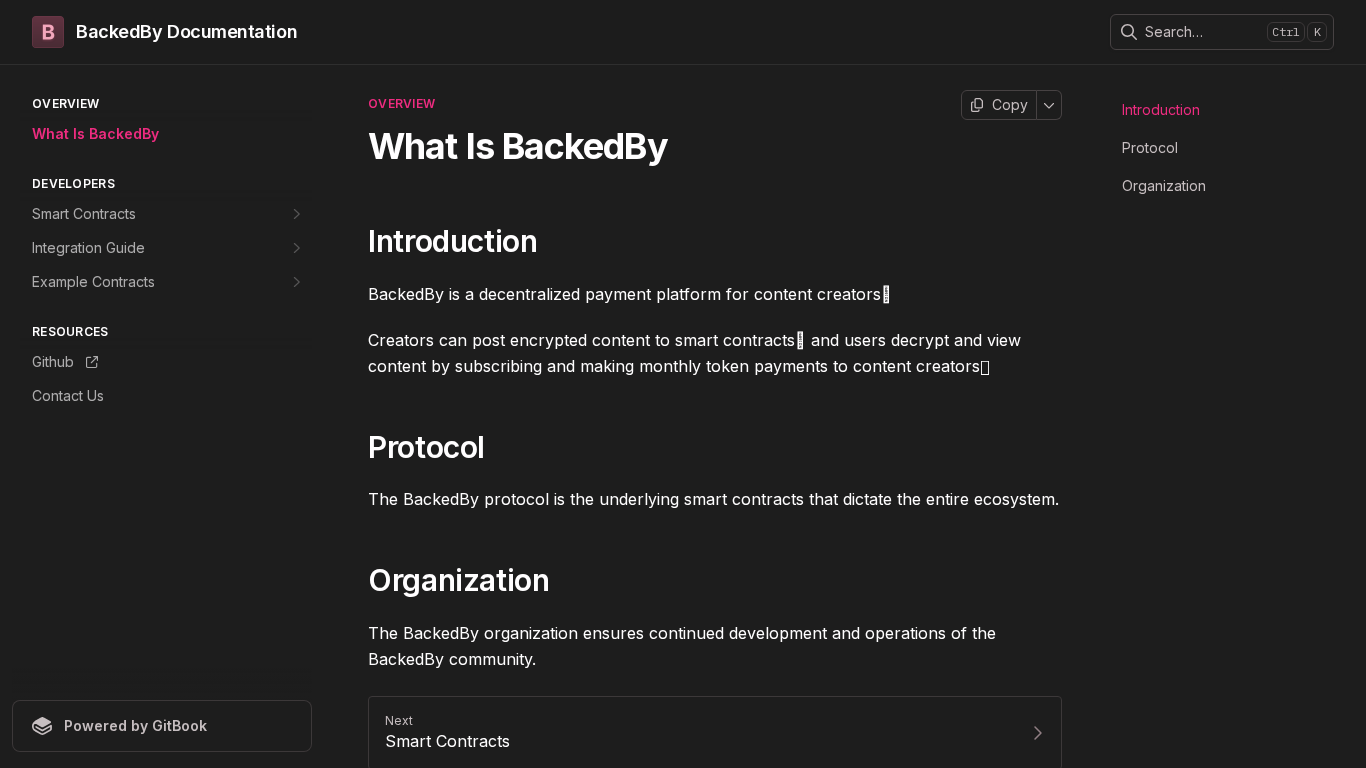The image size is (1366, 768).
Task: Click the Powered by GitBook button
Action: 162,726
